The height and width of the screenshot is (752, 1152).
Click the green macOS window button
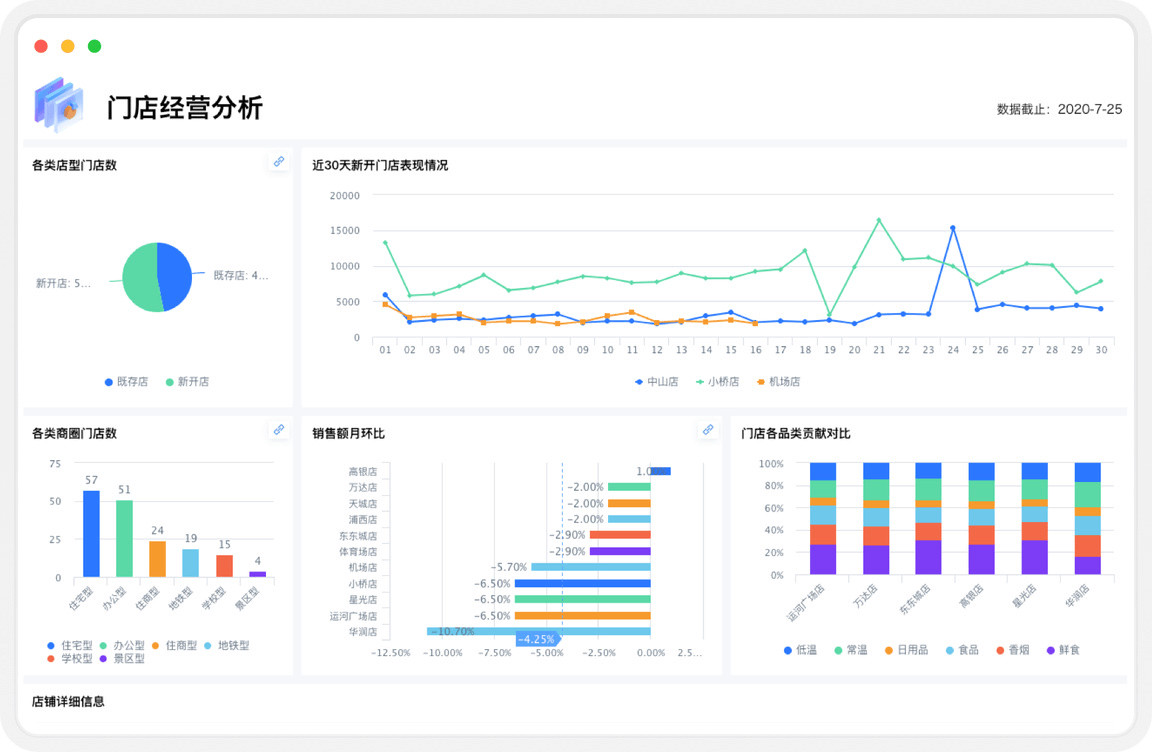[x=94, y=46]
